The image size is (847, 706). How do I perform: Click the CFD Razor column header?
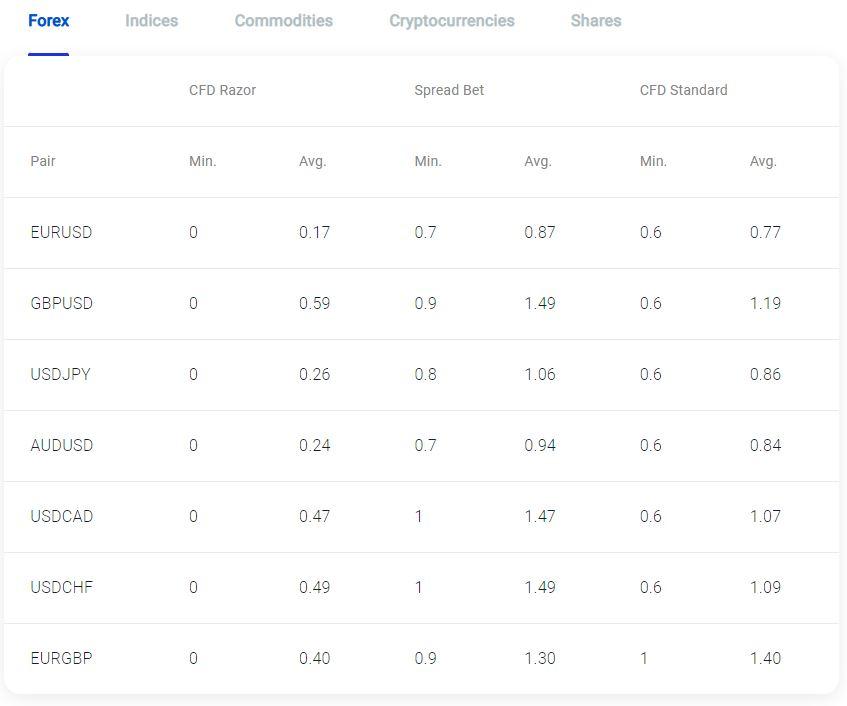tap(222, 90)
